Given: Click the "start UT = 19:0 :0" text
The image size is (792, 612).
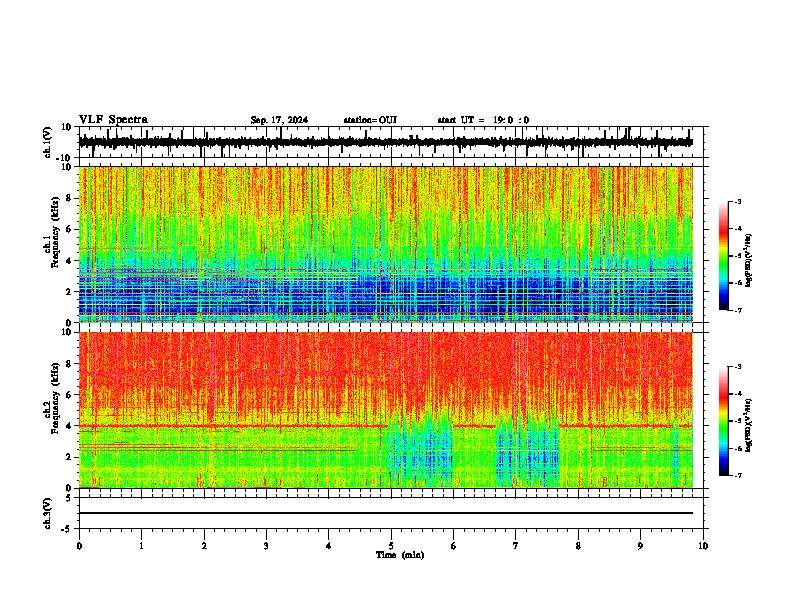Looking at the screenshot, I should tap(483, 120).
